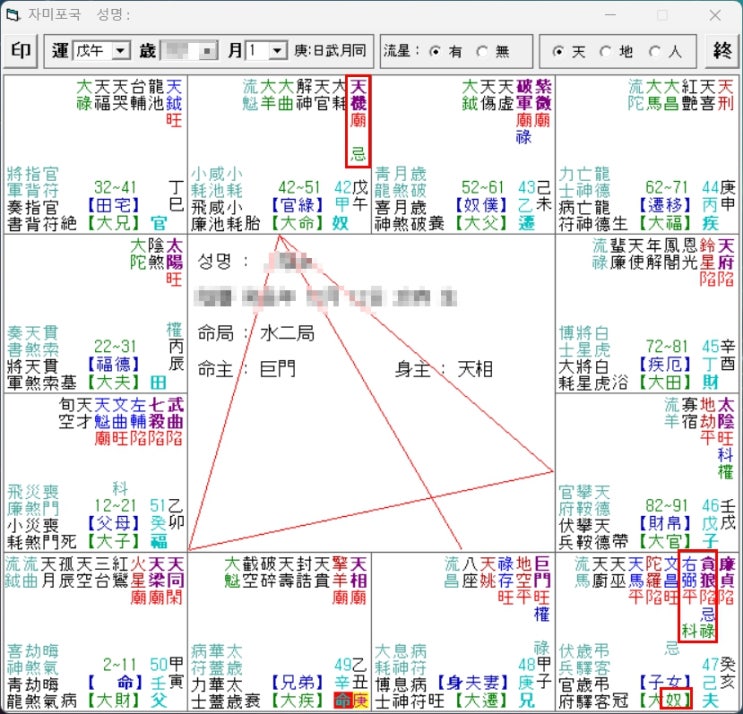Click the 印 print button
The width and height of the screenshot is (743, 714).
tap(20, 50)
